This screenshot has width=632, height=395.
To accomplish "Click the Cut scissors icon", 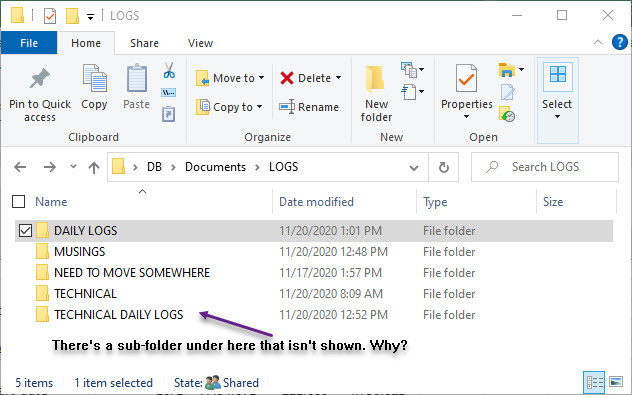I will (x=169, y=70).
